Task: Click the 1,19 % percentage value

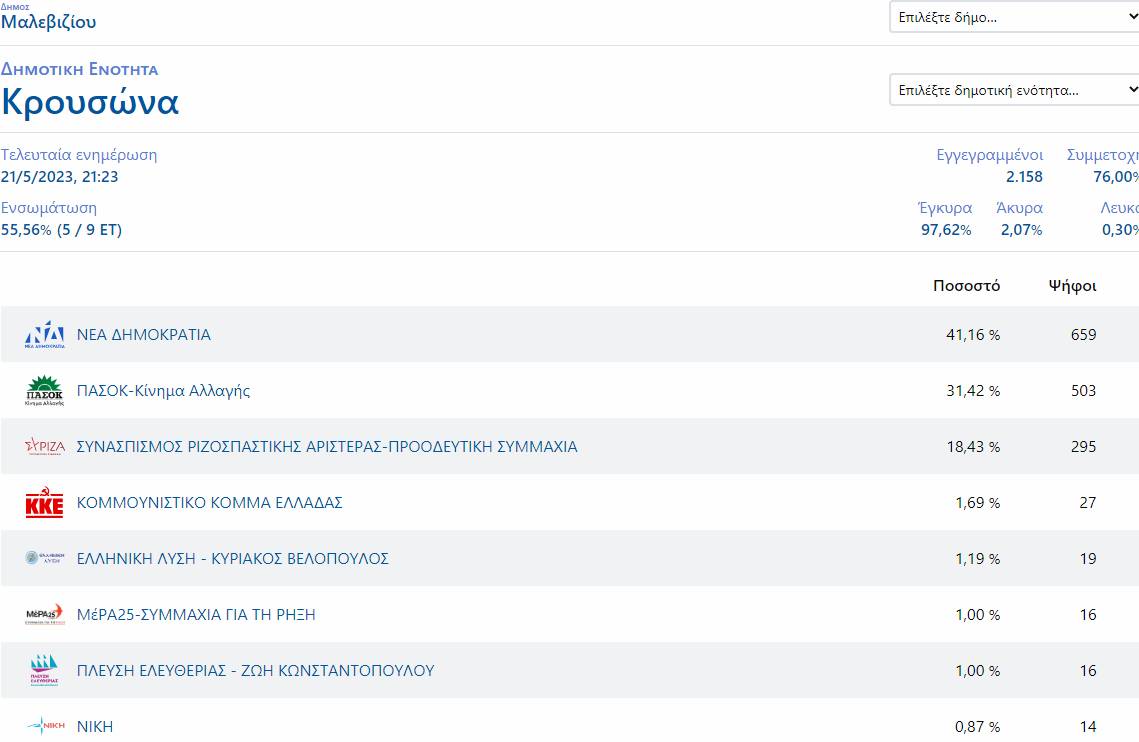Action: point(977,558)
